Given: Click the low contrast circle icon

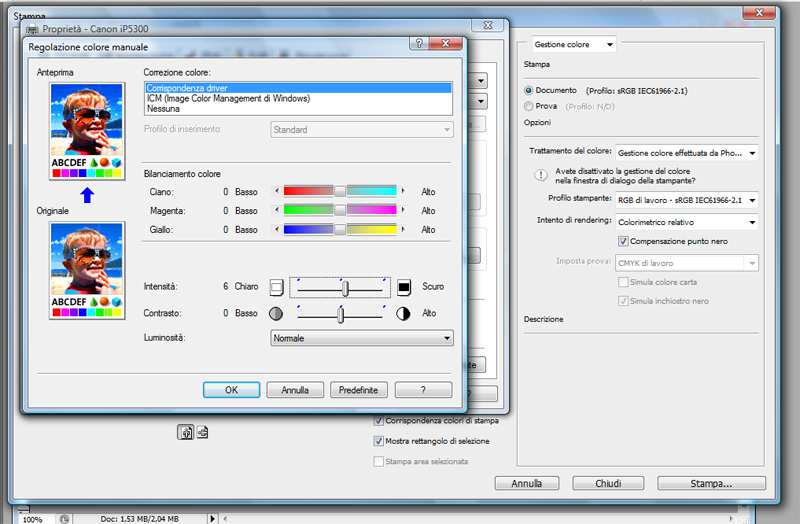Looking at the screenshot, I should [x=277, y=313].
